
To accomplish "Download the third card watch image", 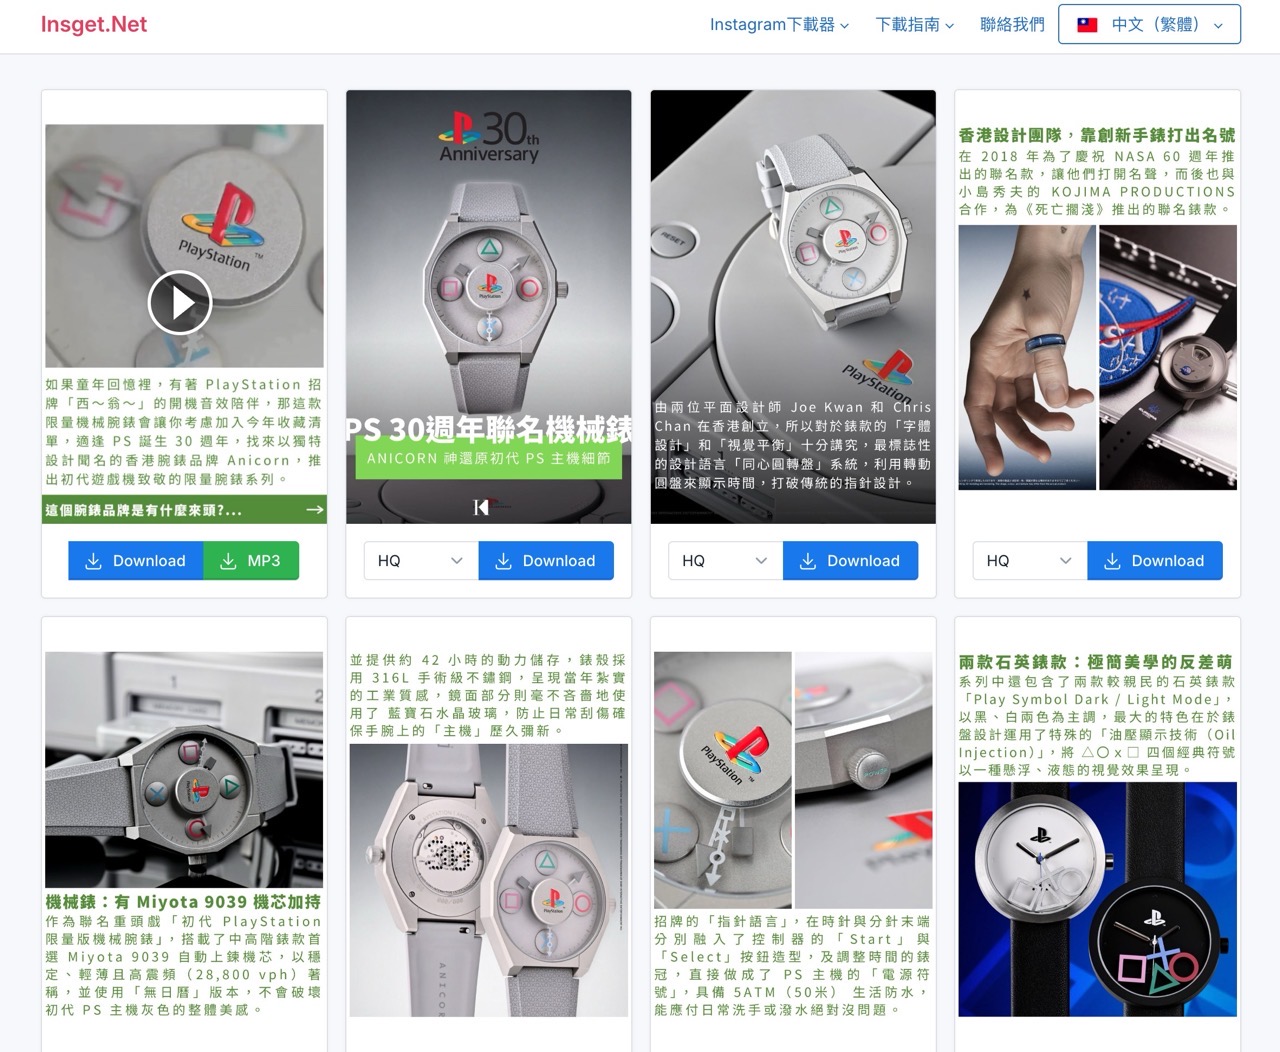I will tap(850, 561).
